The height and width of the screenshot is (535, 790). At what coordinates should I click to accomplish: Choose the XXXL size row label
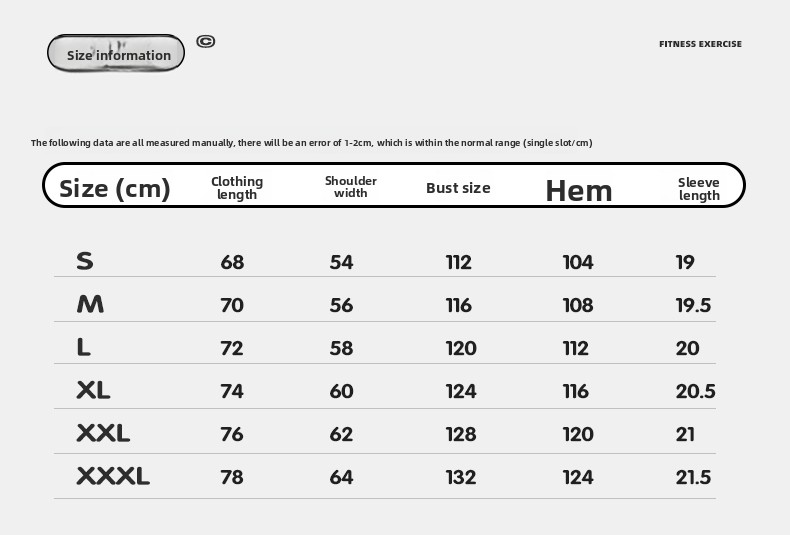pos(113,476)
